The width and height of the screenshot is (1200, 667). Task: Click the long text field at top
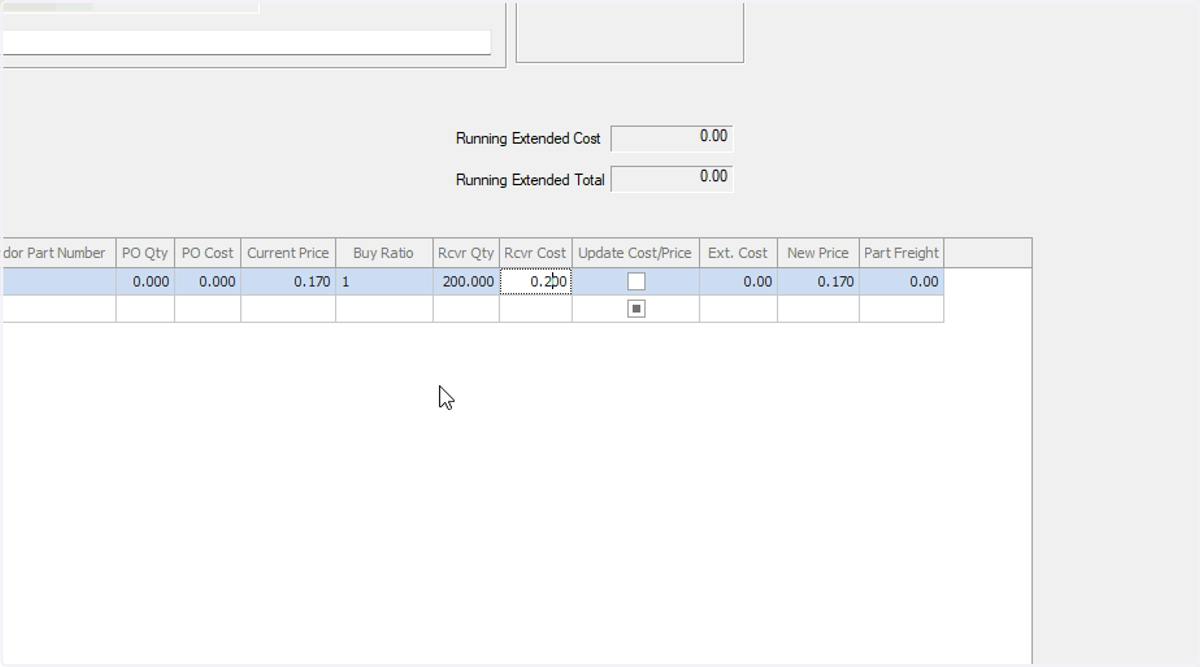click(x=246, y=42)
